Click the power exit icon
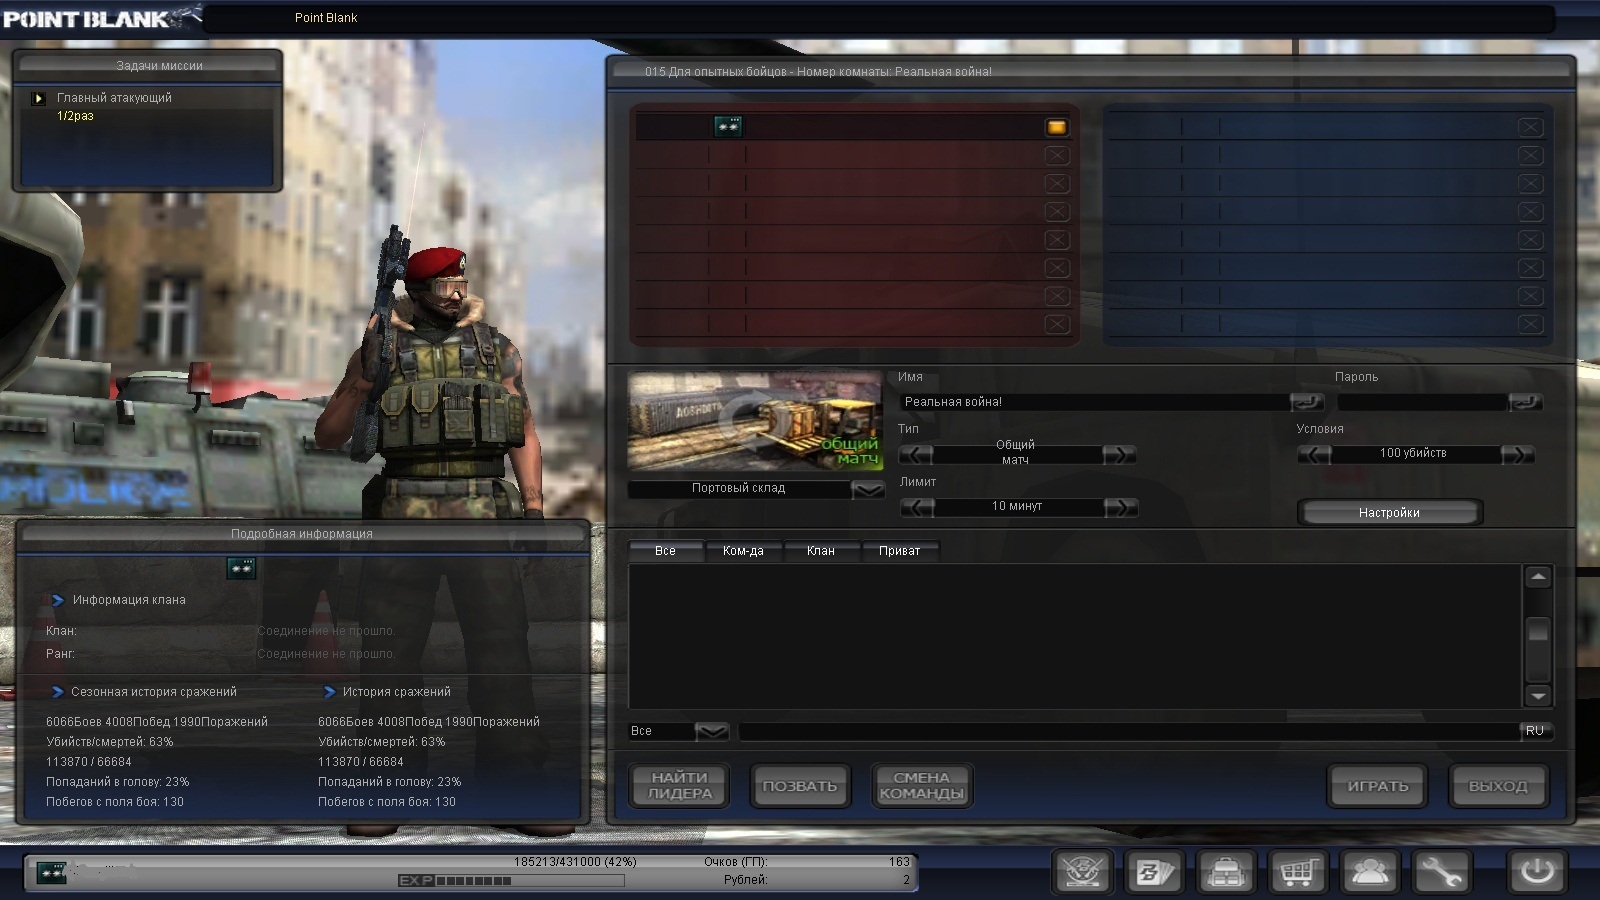Screen dimensions: 1600x900 1536,872
